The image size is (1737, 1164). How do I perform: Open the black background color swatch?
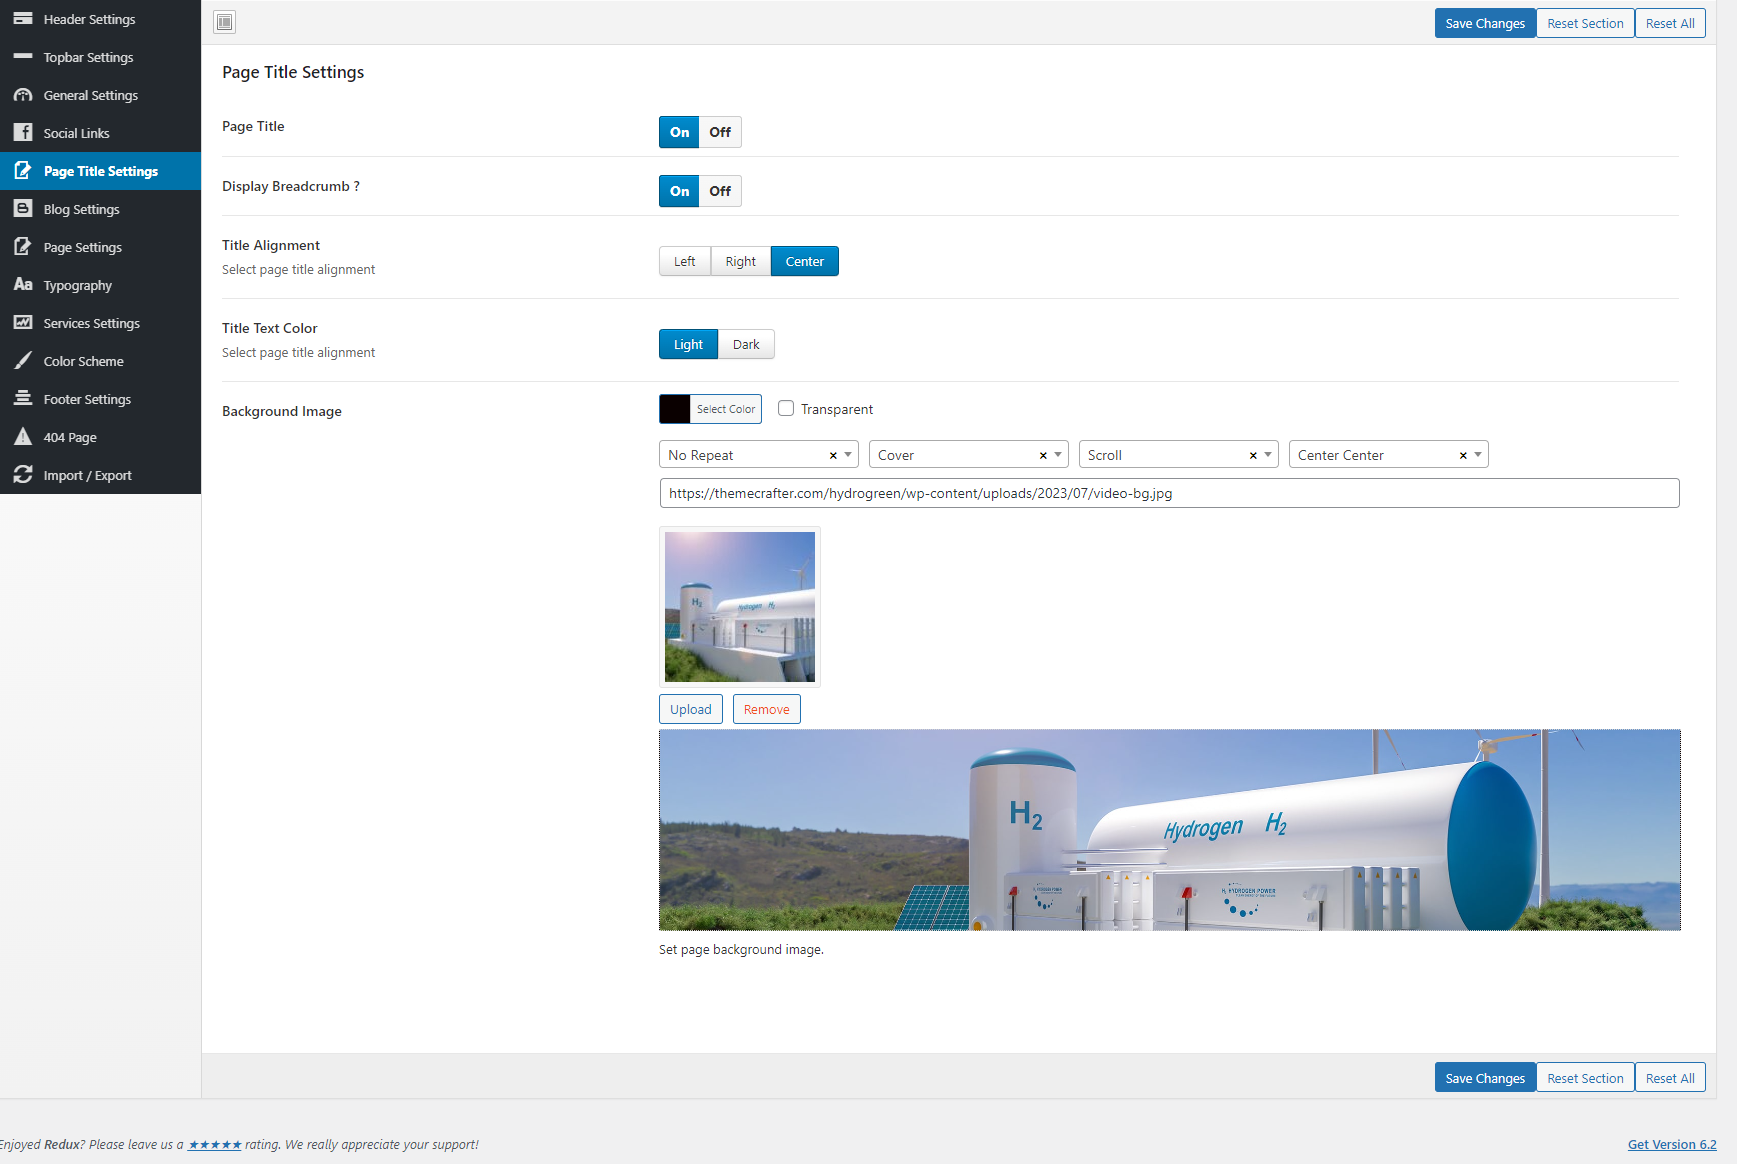coord(675,409)
